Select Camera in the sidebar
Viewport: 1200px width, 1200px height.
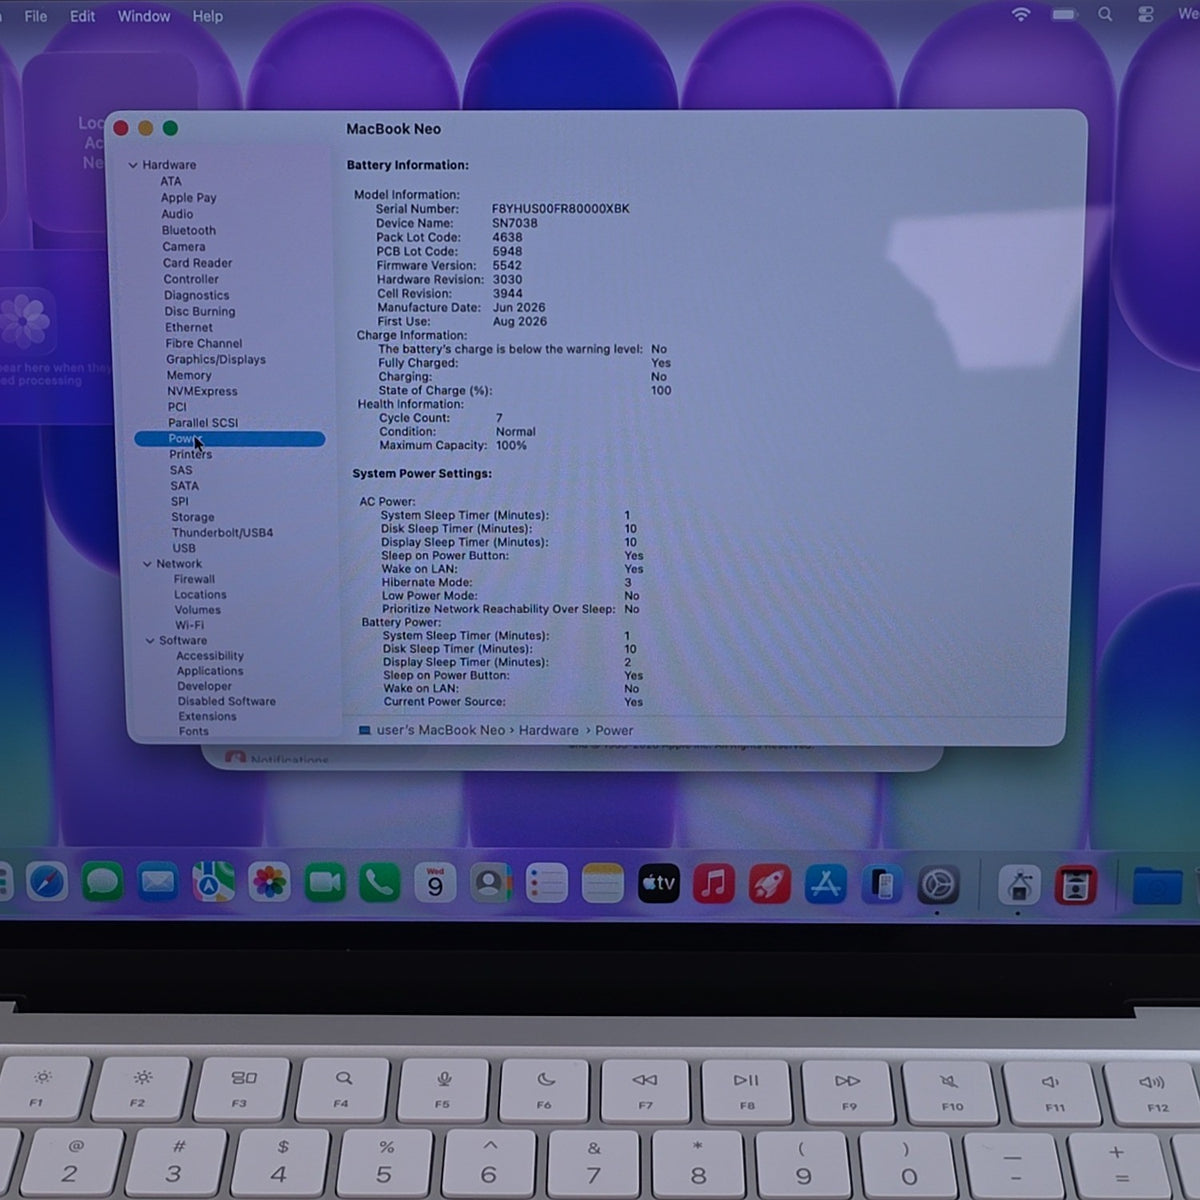click(184, 247)
